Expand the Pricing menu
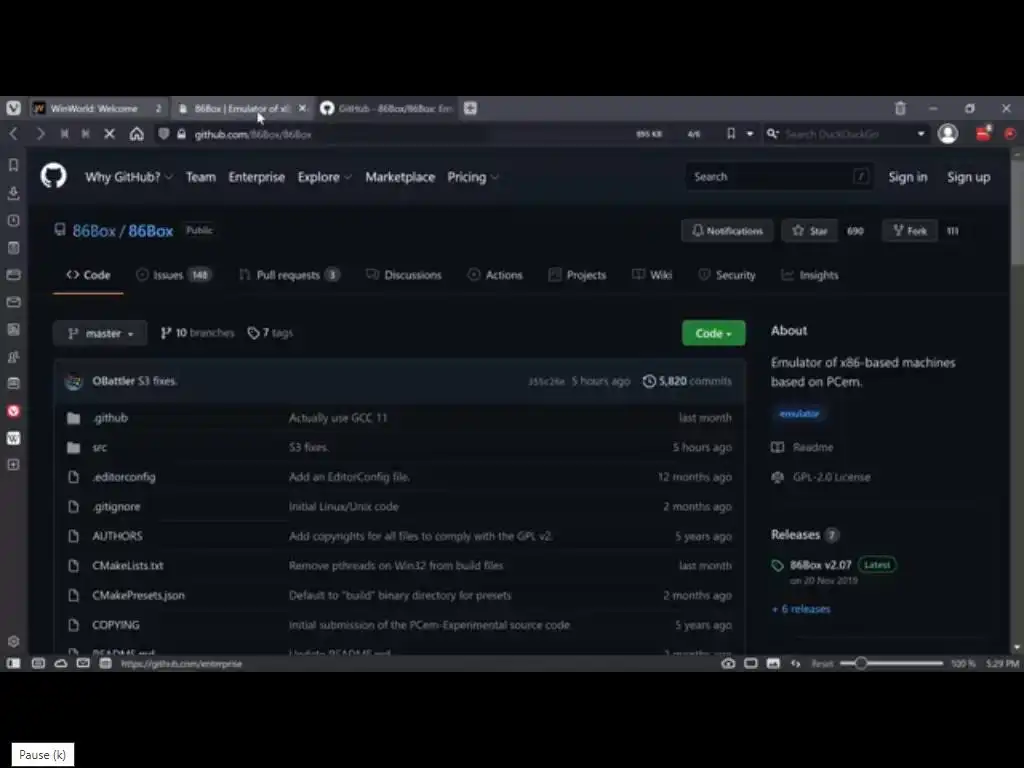1024x768 pixels. pos(473,177)
